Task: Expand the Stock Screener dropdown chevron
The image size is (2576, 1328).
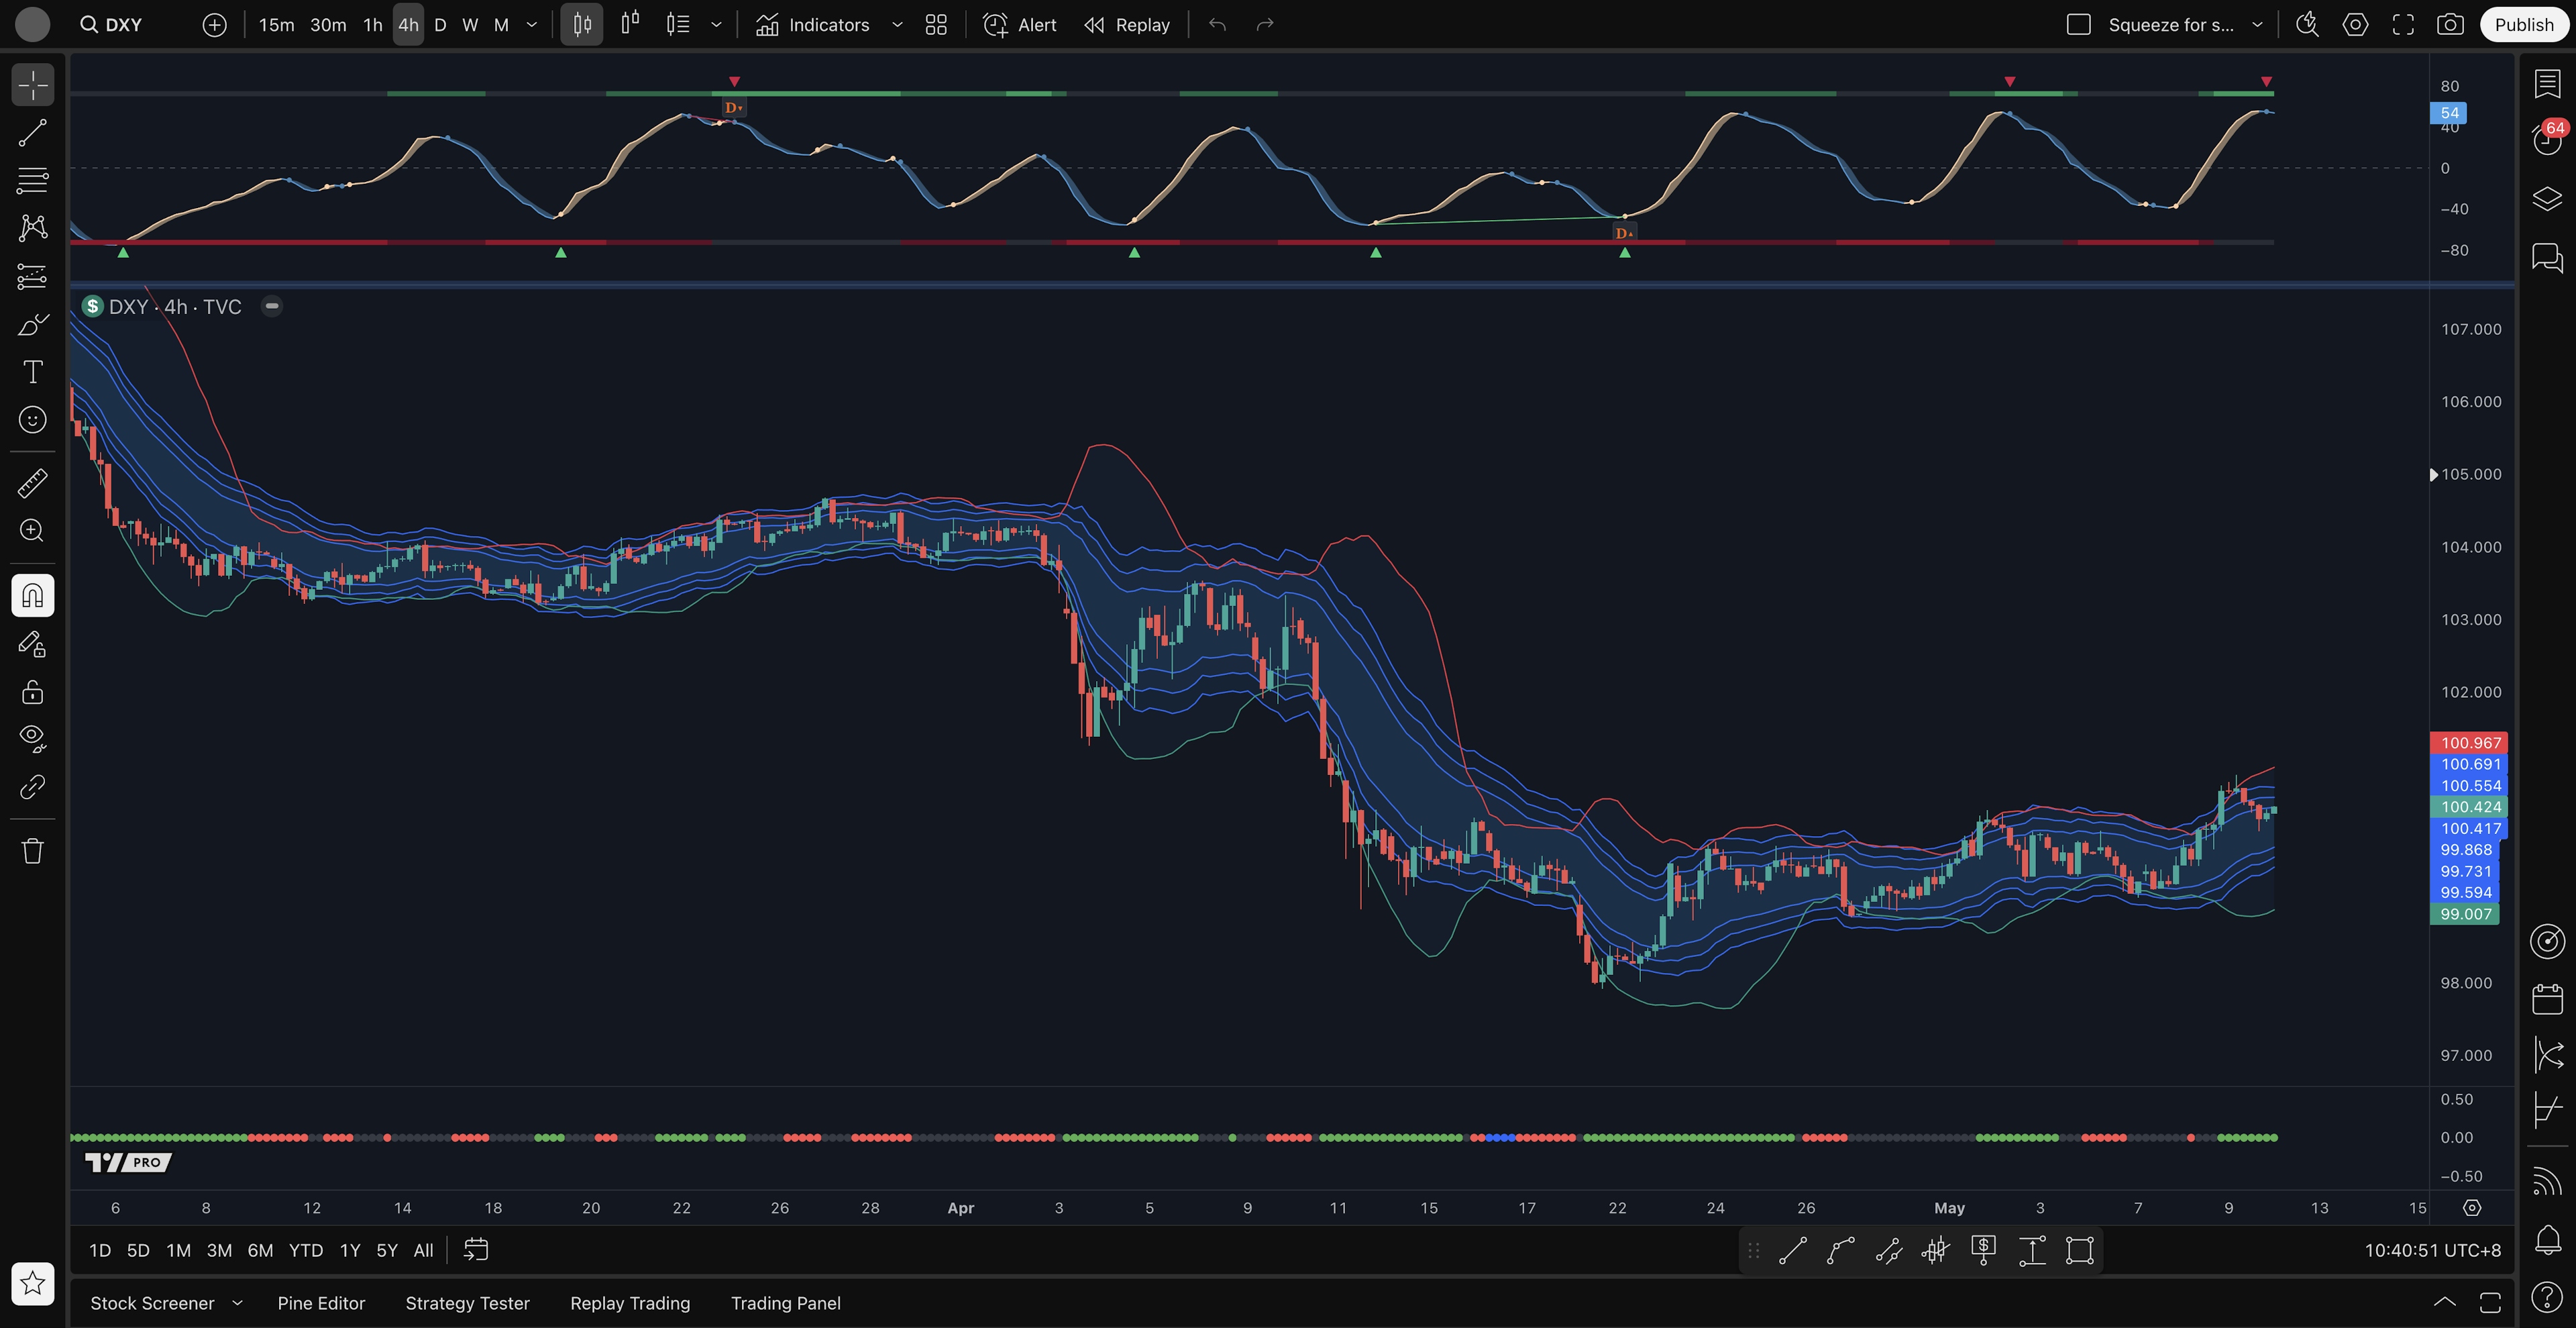Action: point(237,1303)
